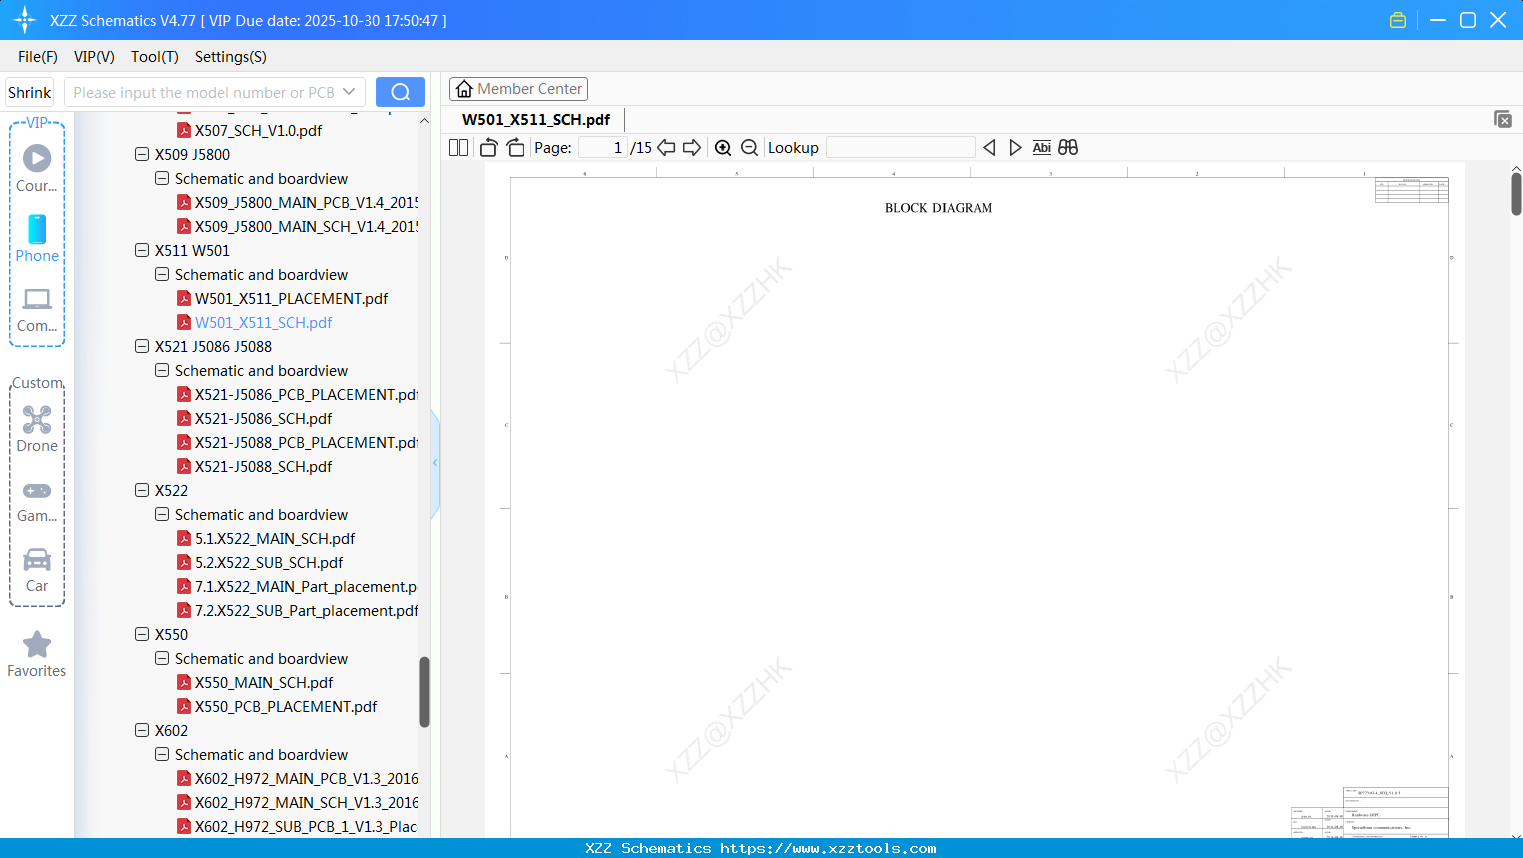Select the two-page view icon
Screen dimensions: 1523x858
coord(458,147)
